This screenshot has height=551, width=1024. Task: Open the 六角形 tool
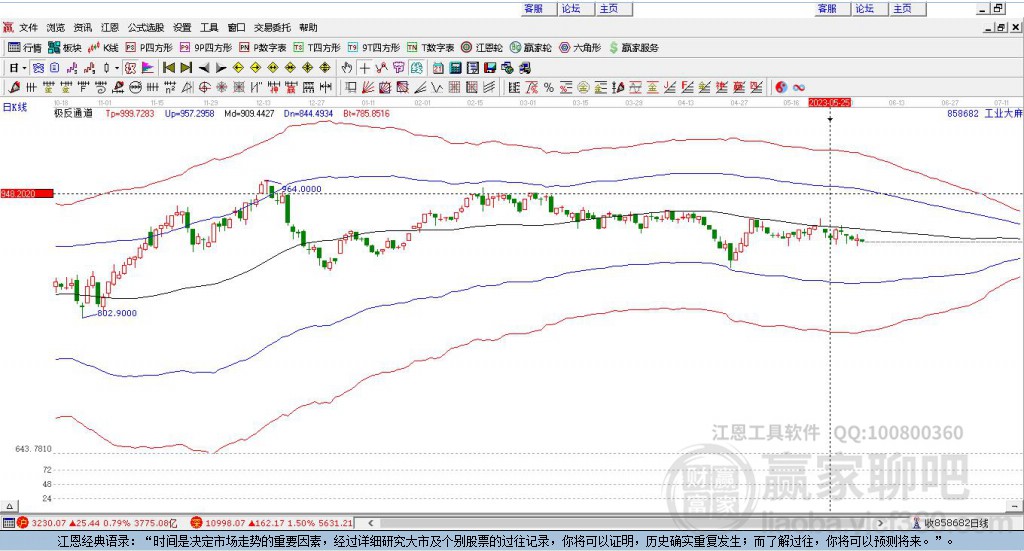coord(580,48)
